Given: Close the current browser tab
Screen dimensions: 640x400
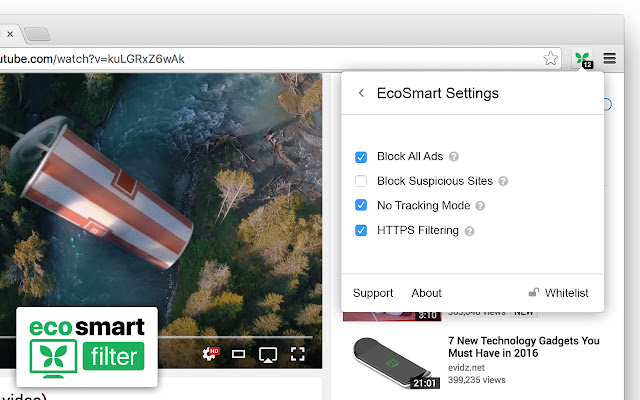Looking at the screenshot, I should point(10,34).
